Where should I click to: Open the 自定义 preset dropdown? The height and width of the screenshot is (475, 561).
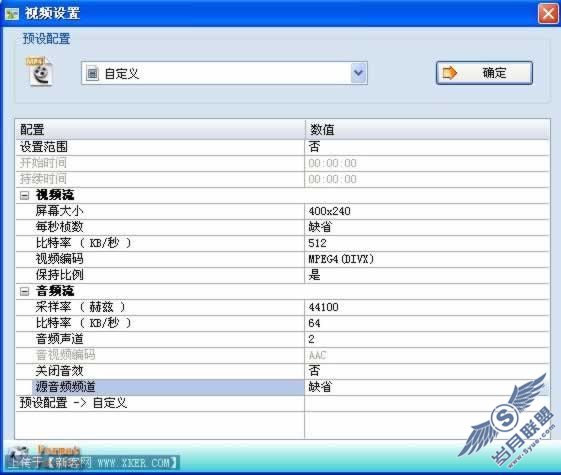358,73
